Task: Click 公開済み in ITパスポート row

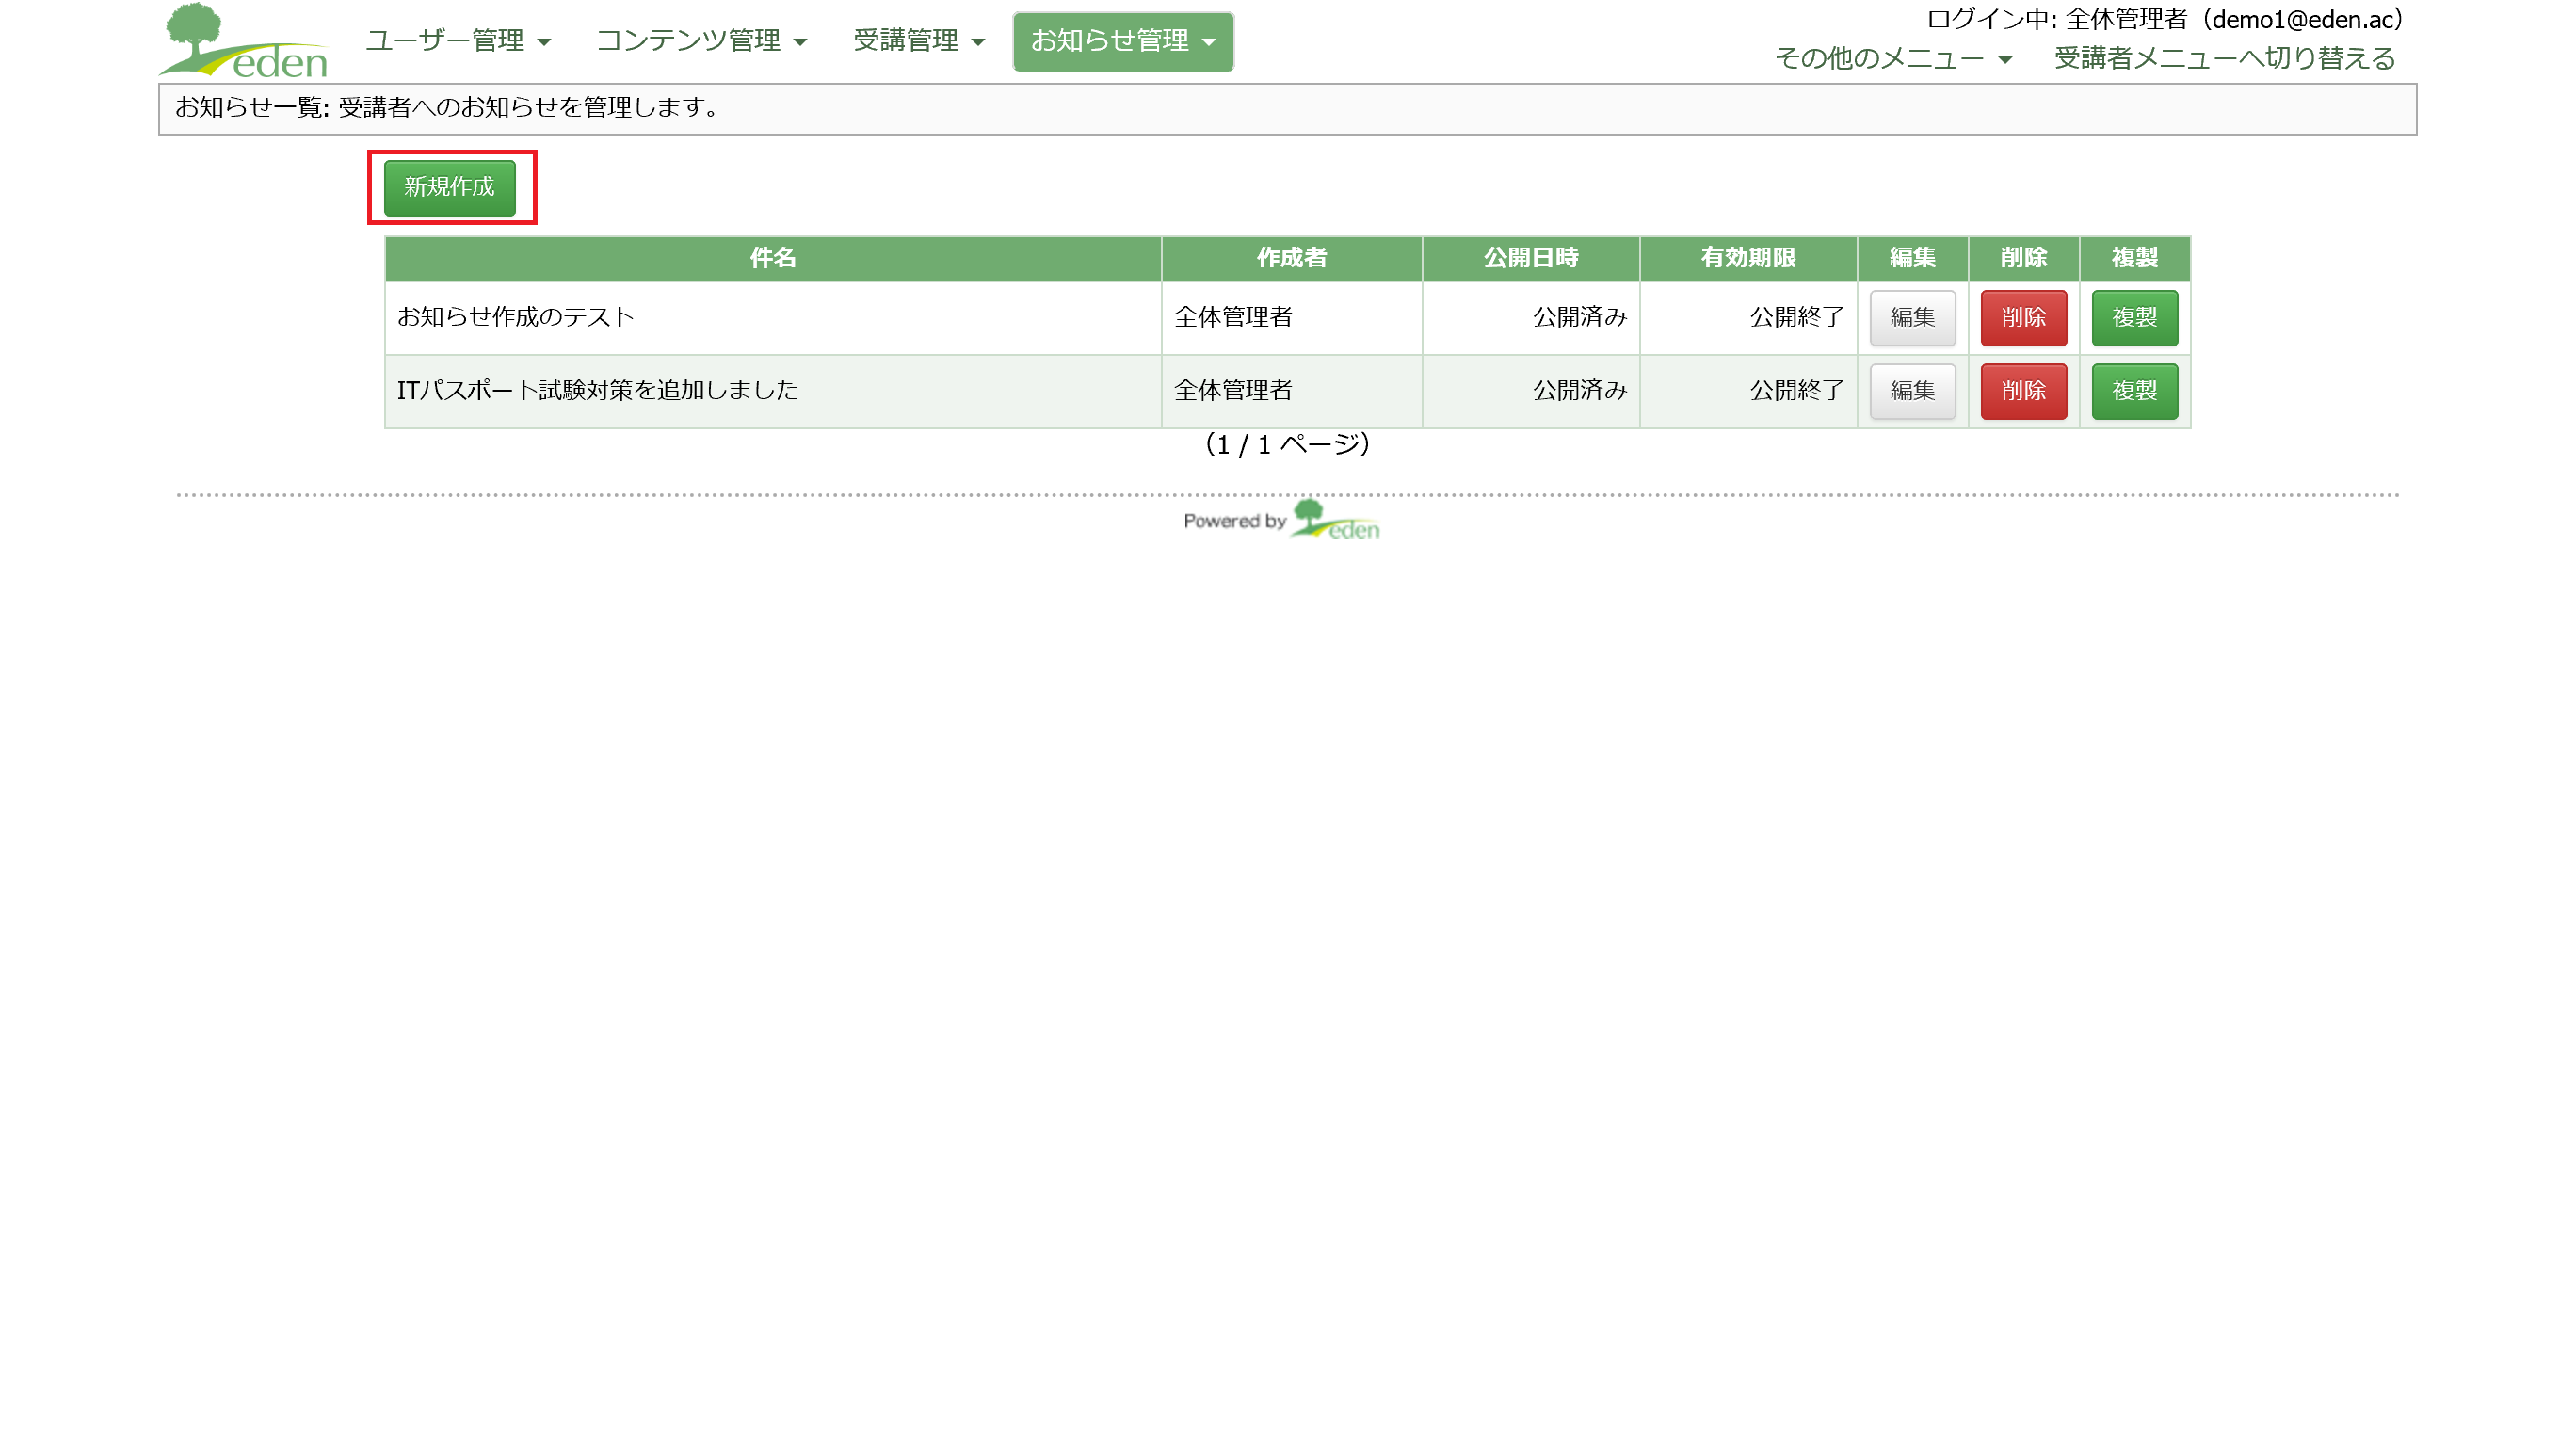Action: tap(1580, 391)
